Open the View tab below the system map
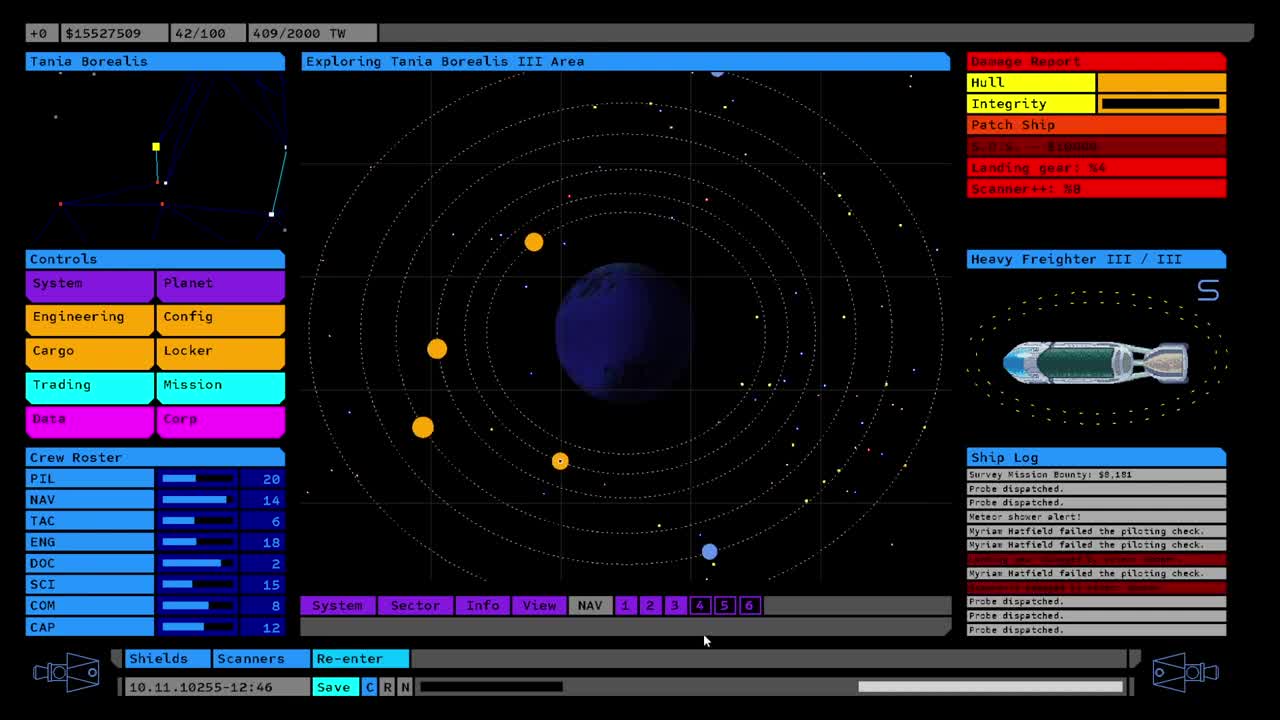Image resolution: width=1280 pixels, height=720 pixels. (x=538, y=605)
